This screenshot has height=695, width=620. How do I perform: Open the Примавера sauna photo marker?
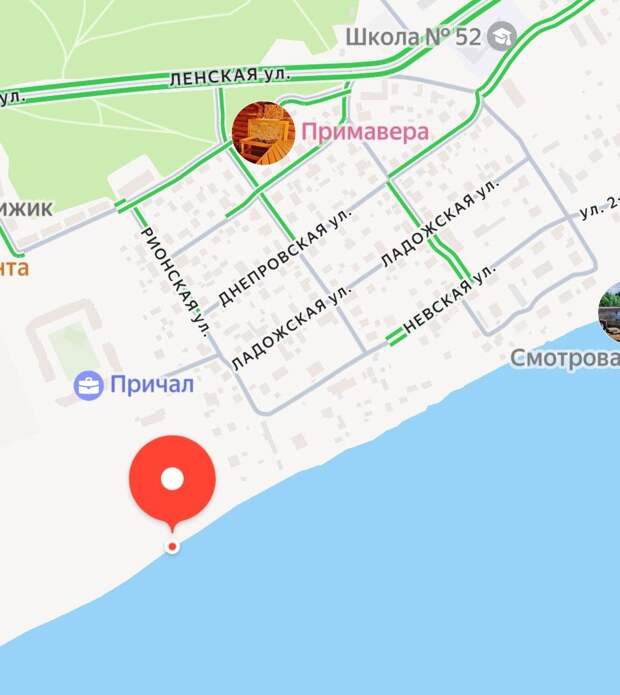pyautogui.click(x=264, y=133)
